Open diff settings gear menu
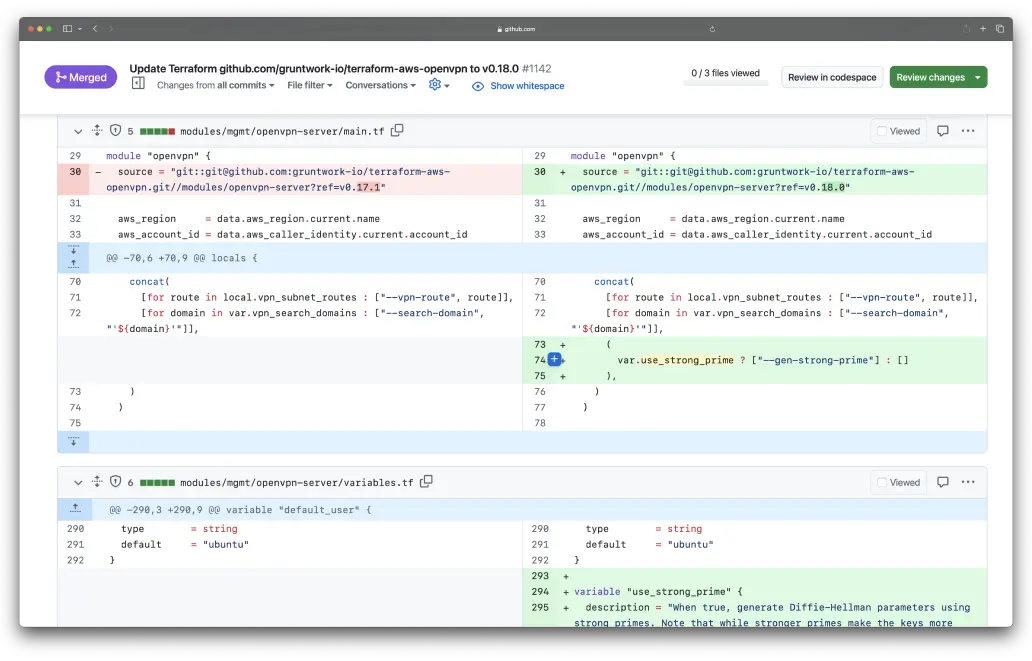 click(x=438, y=85)
